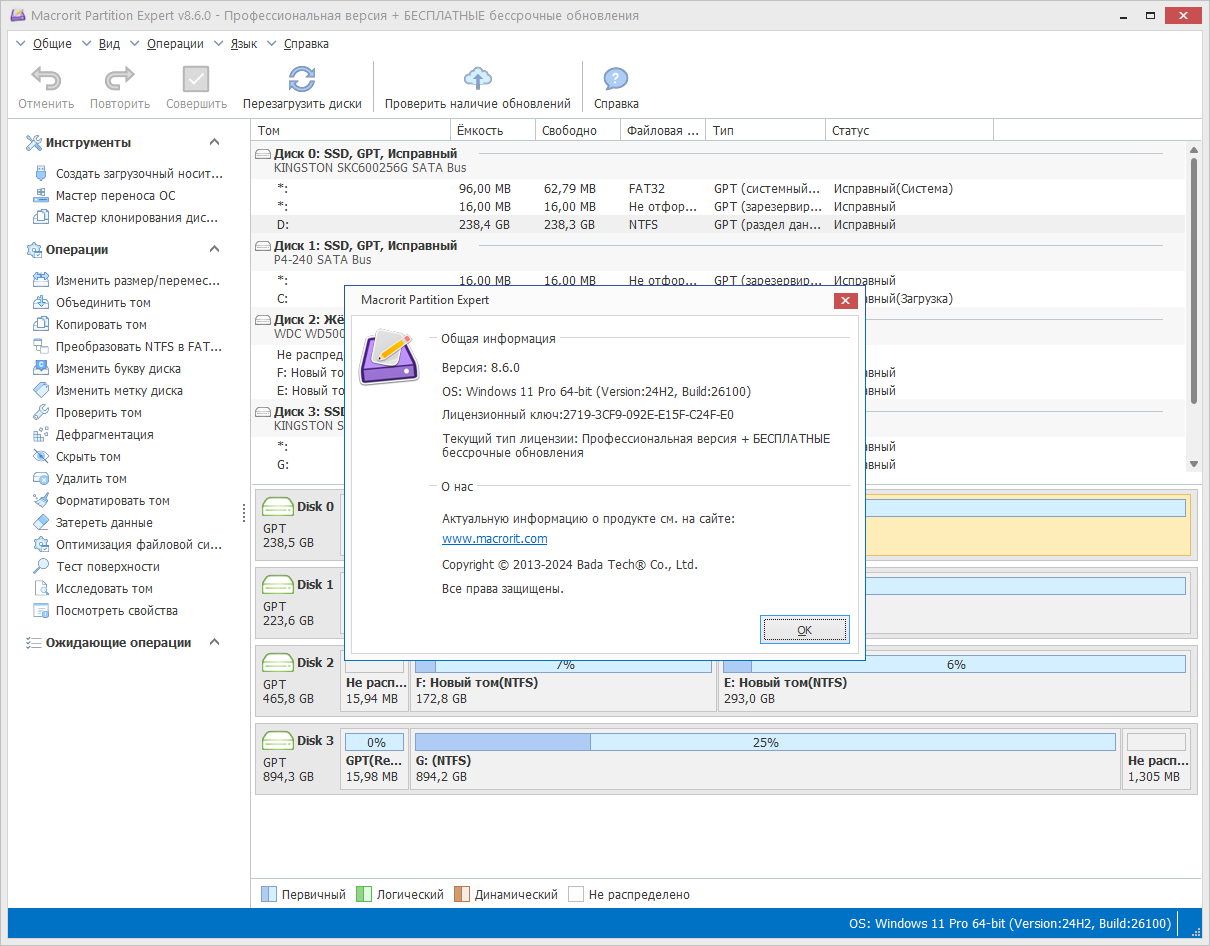This screenshot has height=946, width=1210.
Task: Click the Логический legend color swatch
Action: (x=364, y=894)
